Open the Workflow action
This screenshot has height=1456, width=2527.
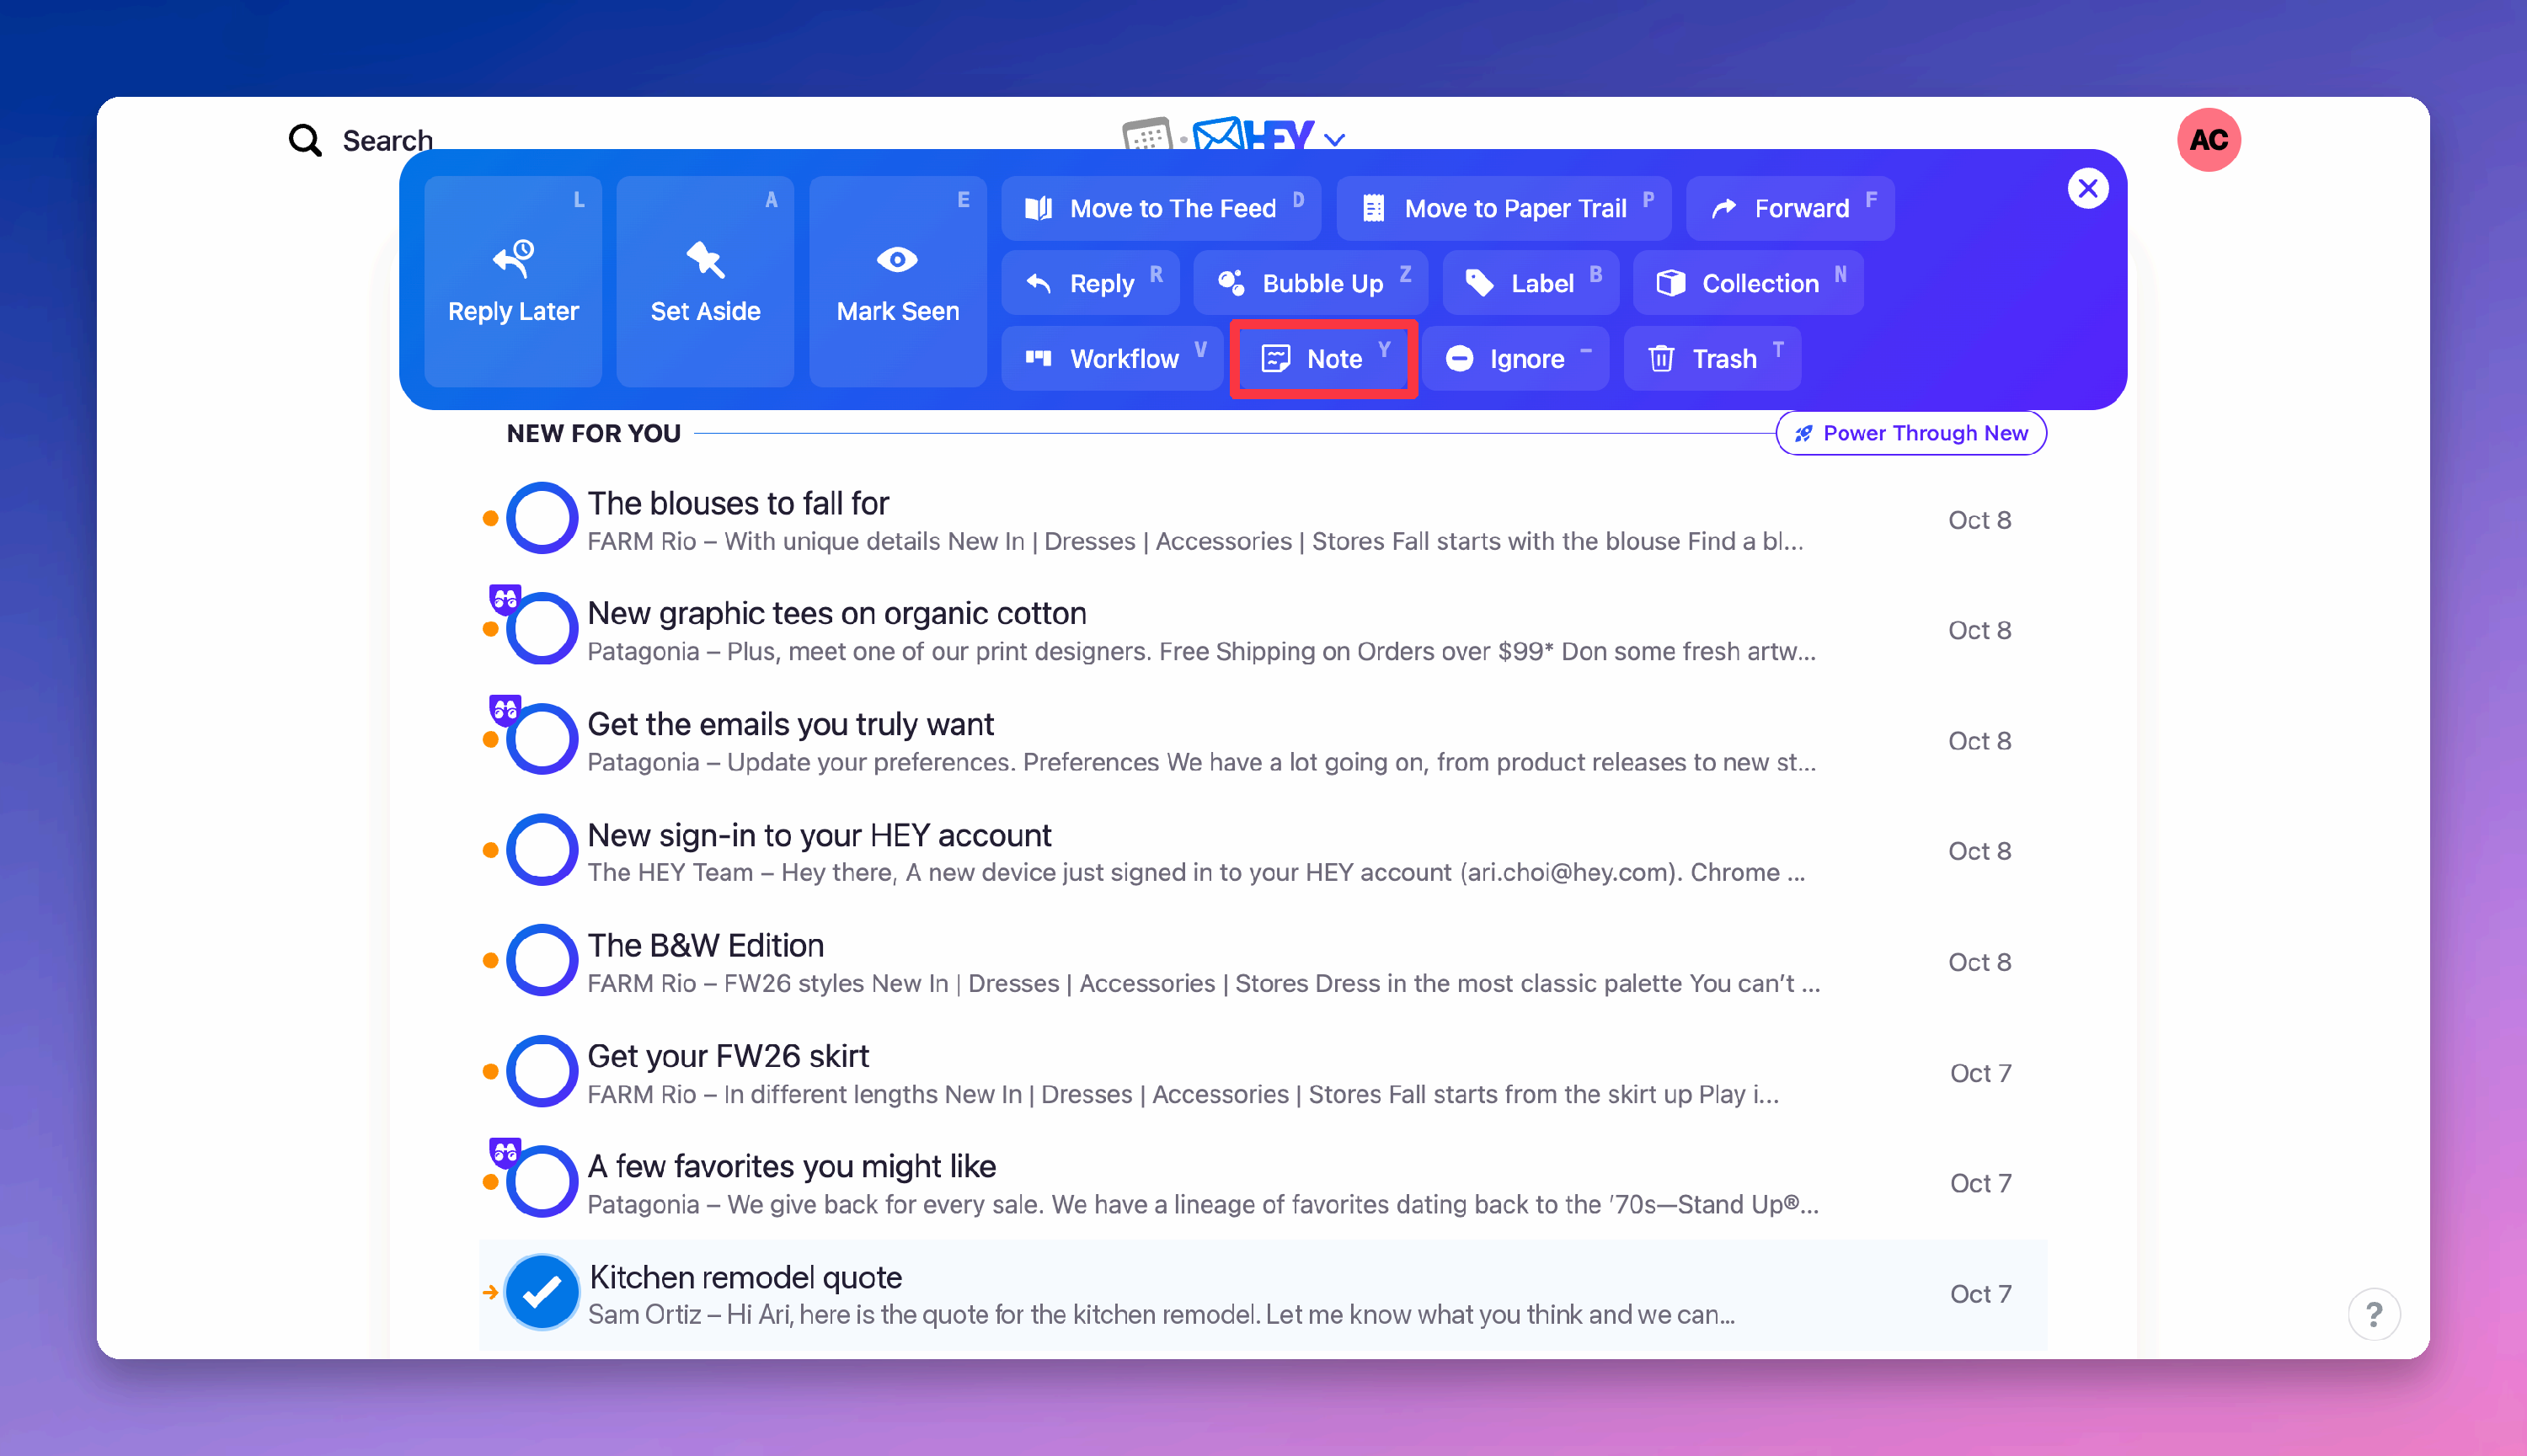tap(1112, 358)
